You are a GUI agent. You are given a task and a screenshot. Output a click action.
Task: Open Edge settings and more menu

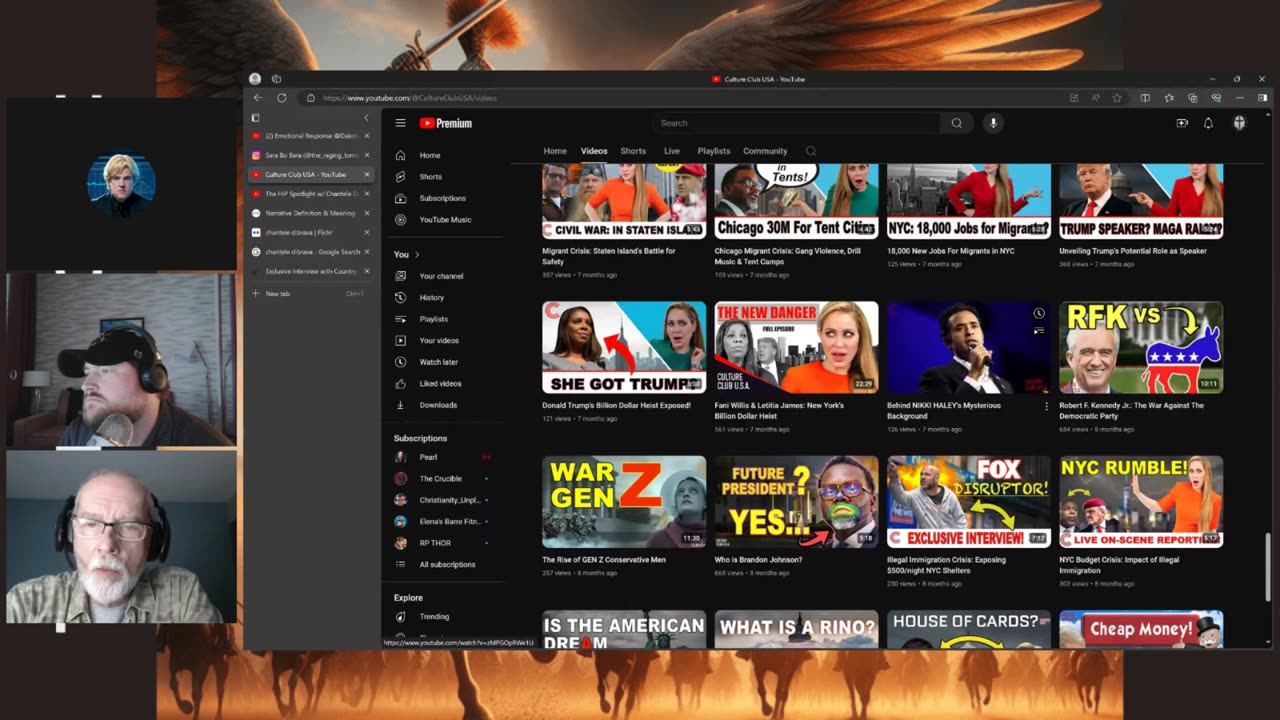(1240, 98)
